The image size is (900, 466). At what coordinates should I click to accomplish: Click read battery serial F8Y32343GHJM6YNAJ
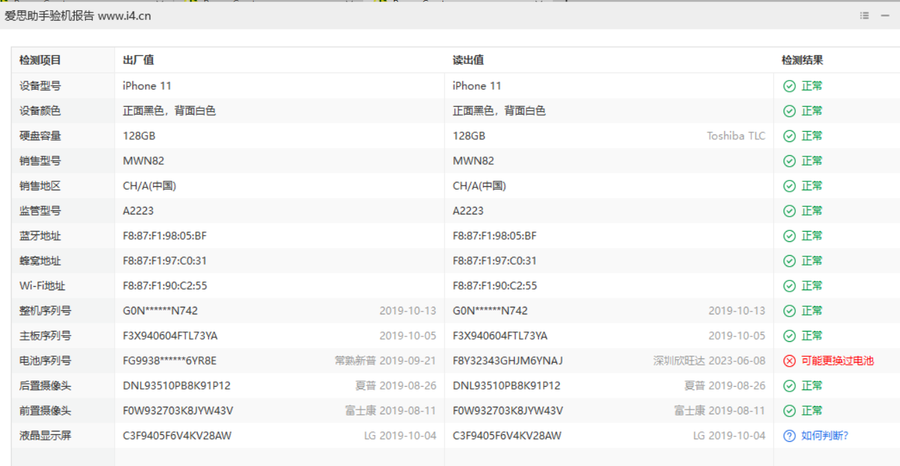[507, 361]
